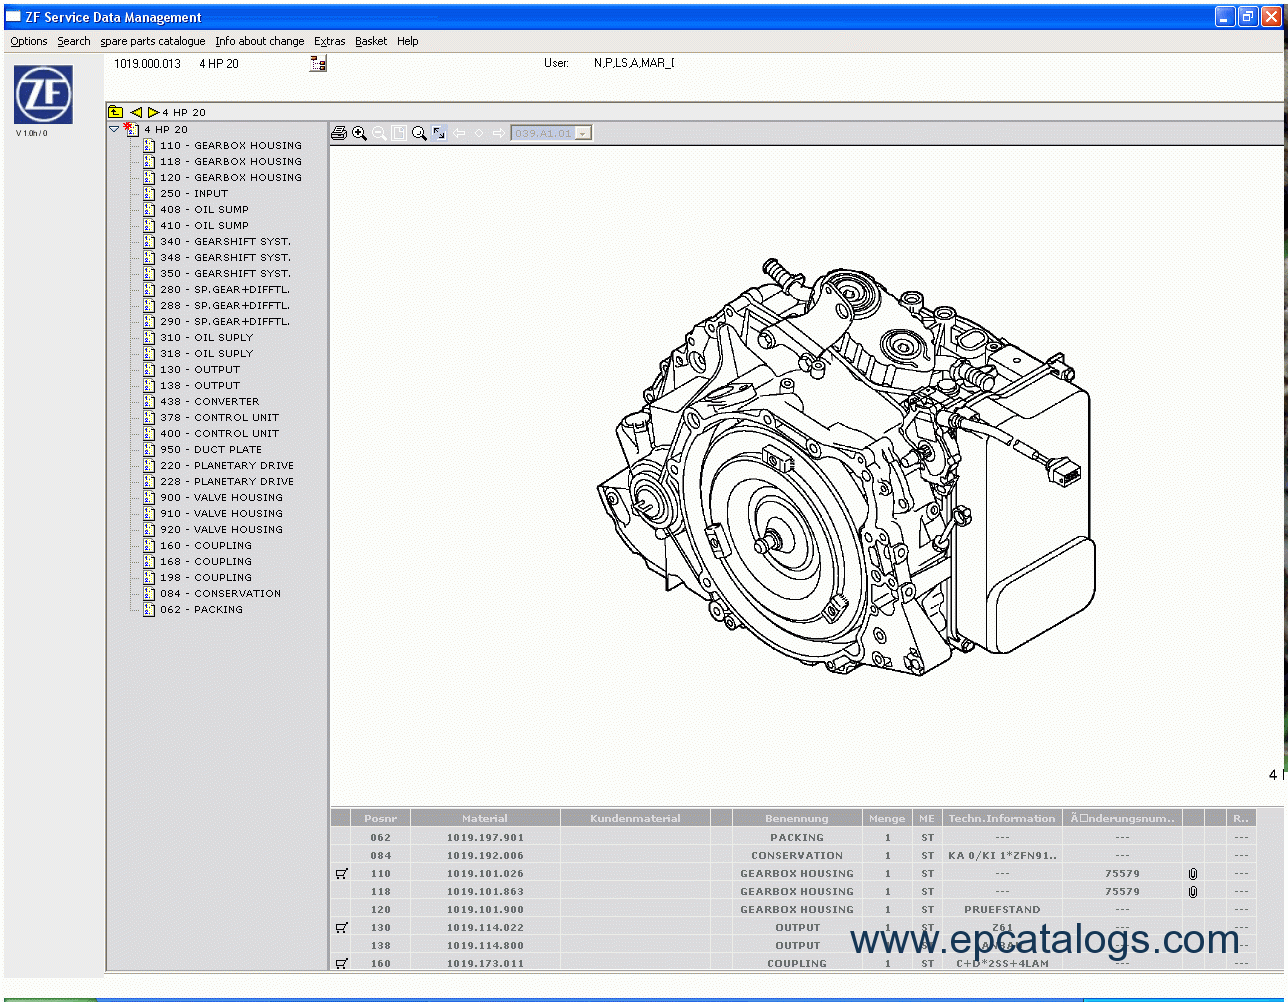Screen dimensions: 1288x1002
Task: Toggle fit-to-window for the drawing
Action: point(439,133)
